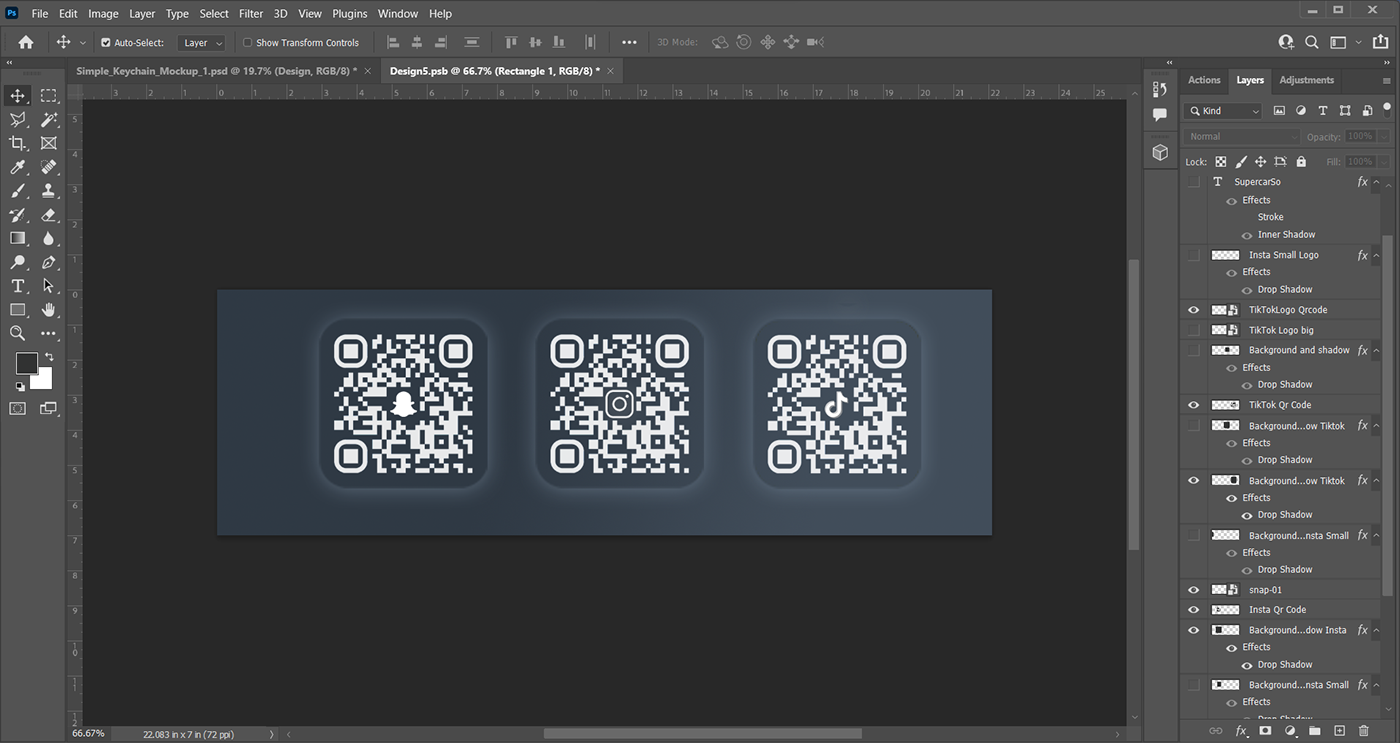
Task: Hide the snap-01 layer
Action: click(x=1193, y=590)
